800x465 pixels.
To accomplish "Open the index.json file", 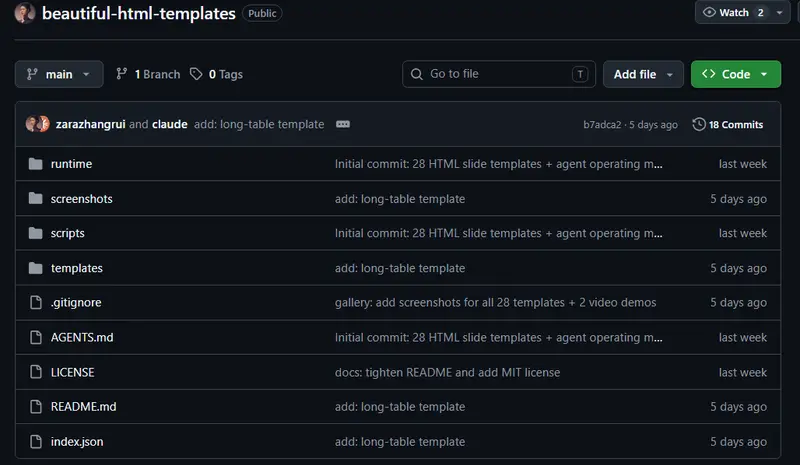I will pyautogui.click(x=77, y=442).
